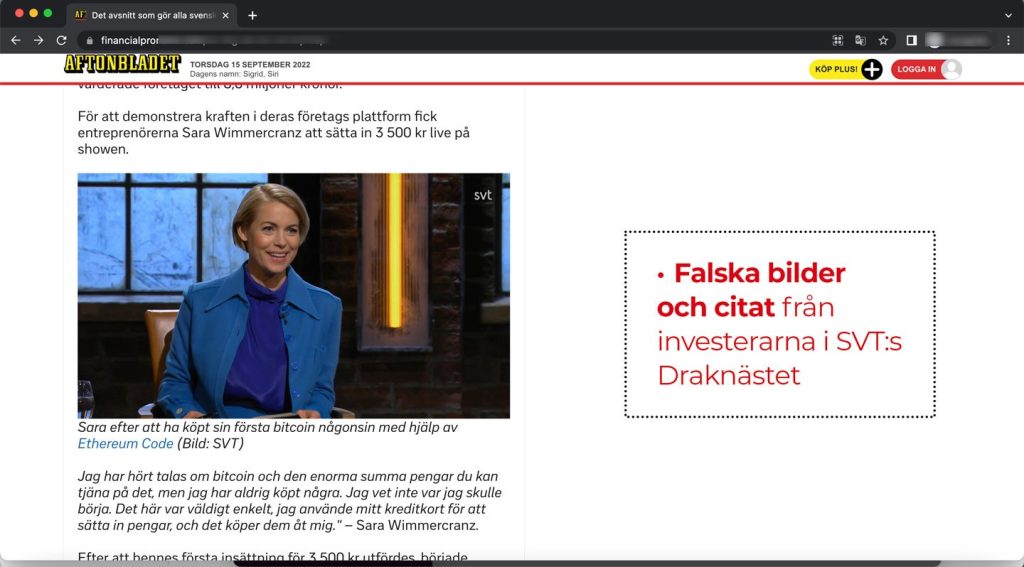This screenshot has height=567, width=1024.
Task: Bookmark this page with the star icon
Action: (883, 40)
